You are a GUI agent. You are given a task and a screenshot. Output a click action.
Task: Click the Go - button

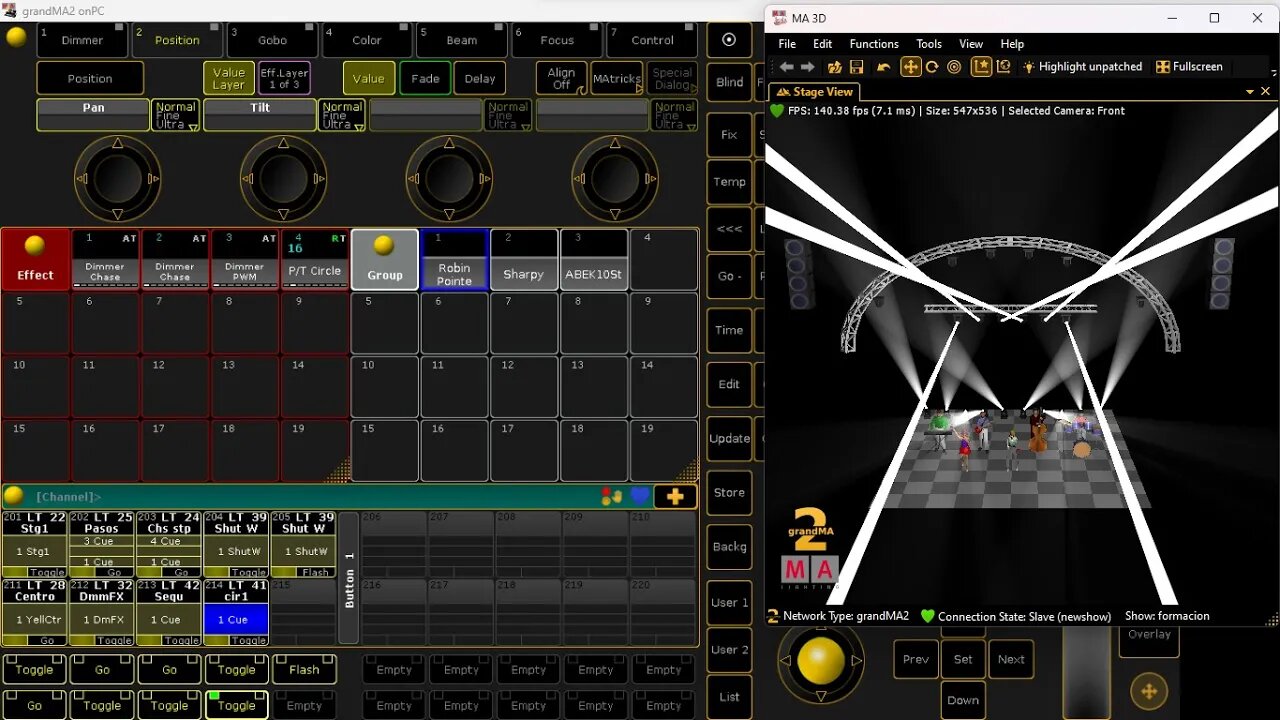729,276
